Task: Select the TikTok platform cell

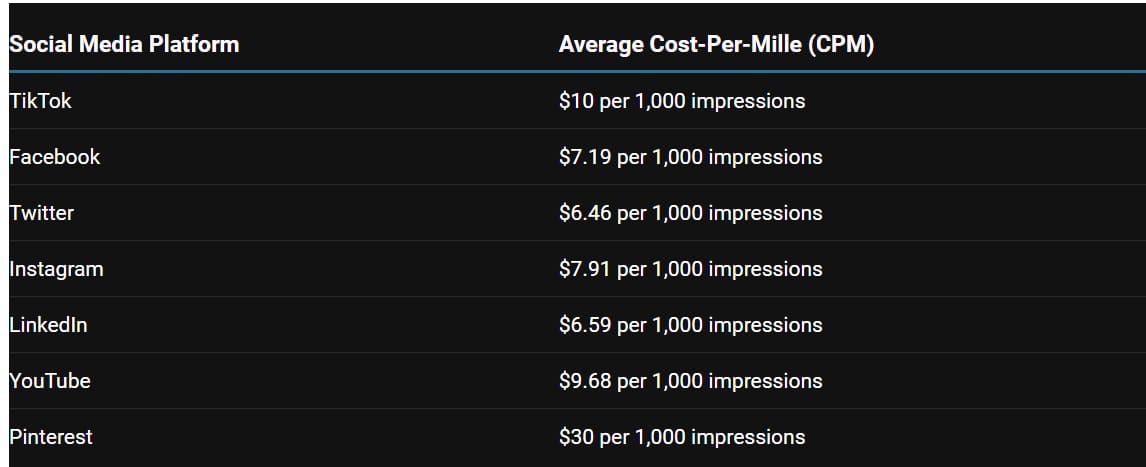Action: tap(40, 101)
